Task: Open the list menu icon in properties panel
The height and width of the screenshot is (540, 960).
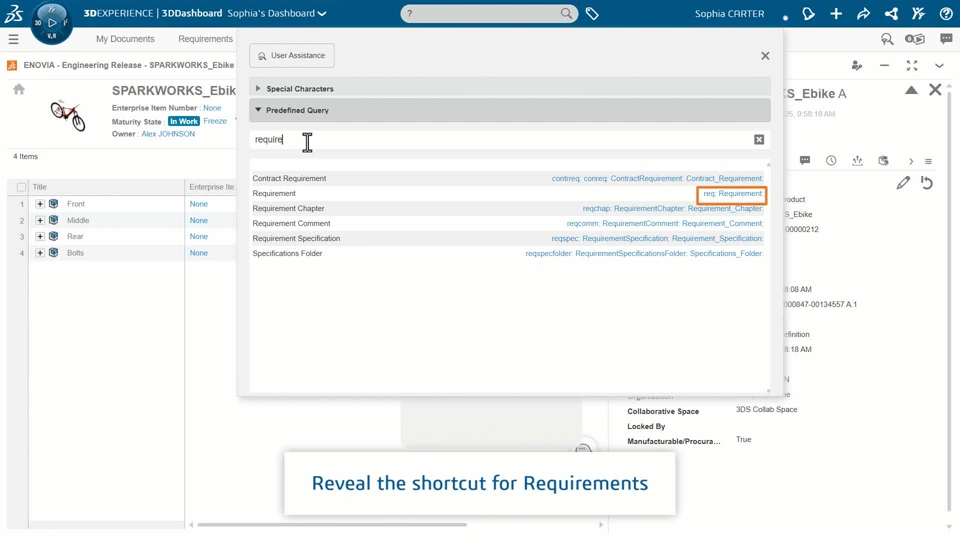Action: pos(928,161)
